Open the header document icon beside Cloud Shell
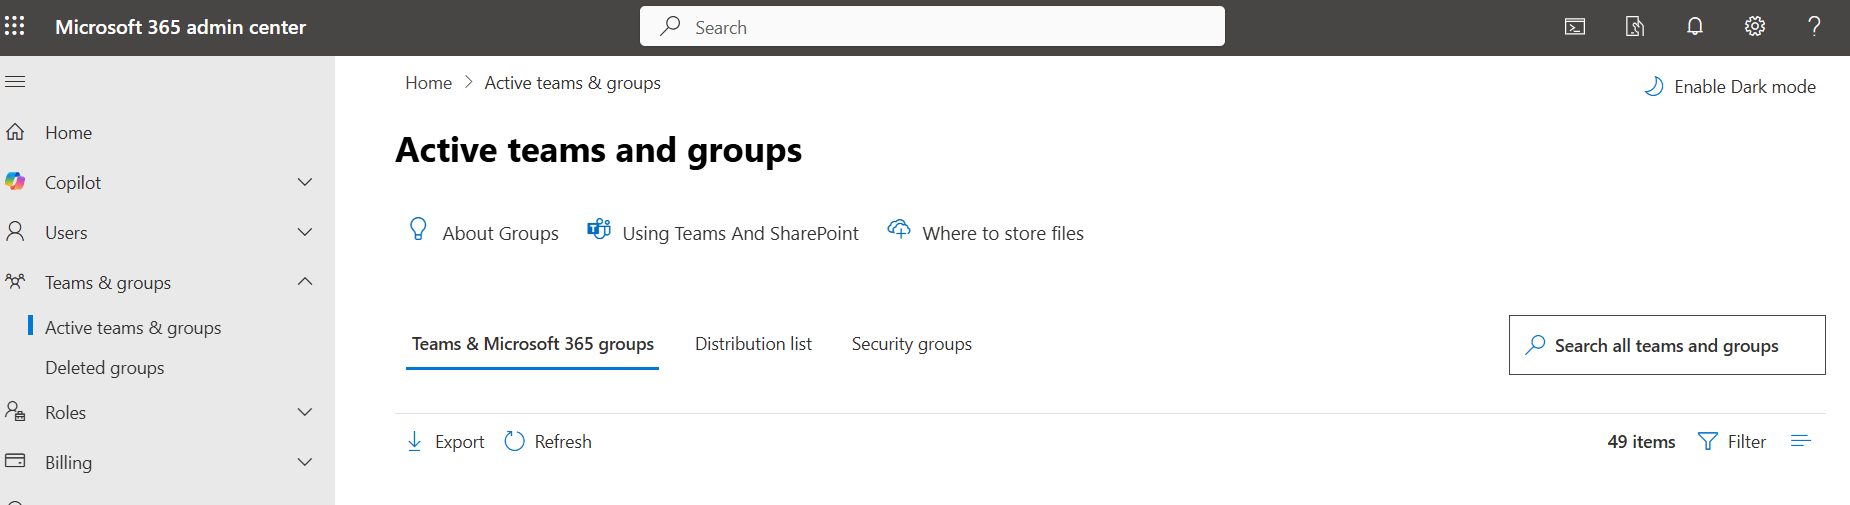1850x505 pixels. tap(1635, 27)
